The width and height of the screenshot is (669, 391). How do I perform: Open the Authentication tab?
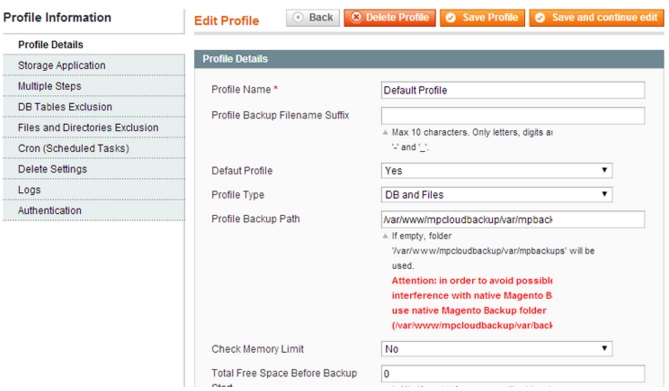(x=94, y=210)
